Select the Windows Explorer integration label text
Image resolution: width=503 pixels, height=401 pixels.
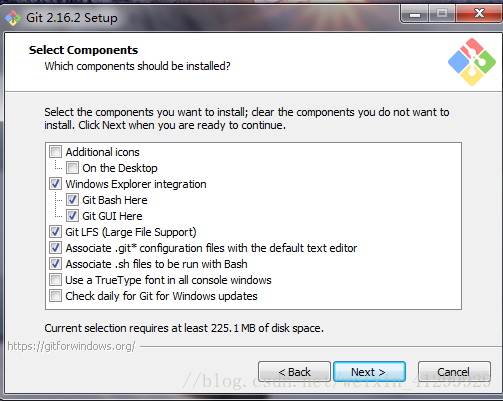pyautogui.click(x=136, y=184)
